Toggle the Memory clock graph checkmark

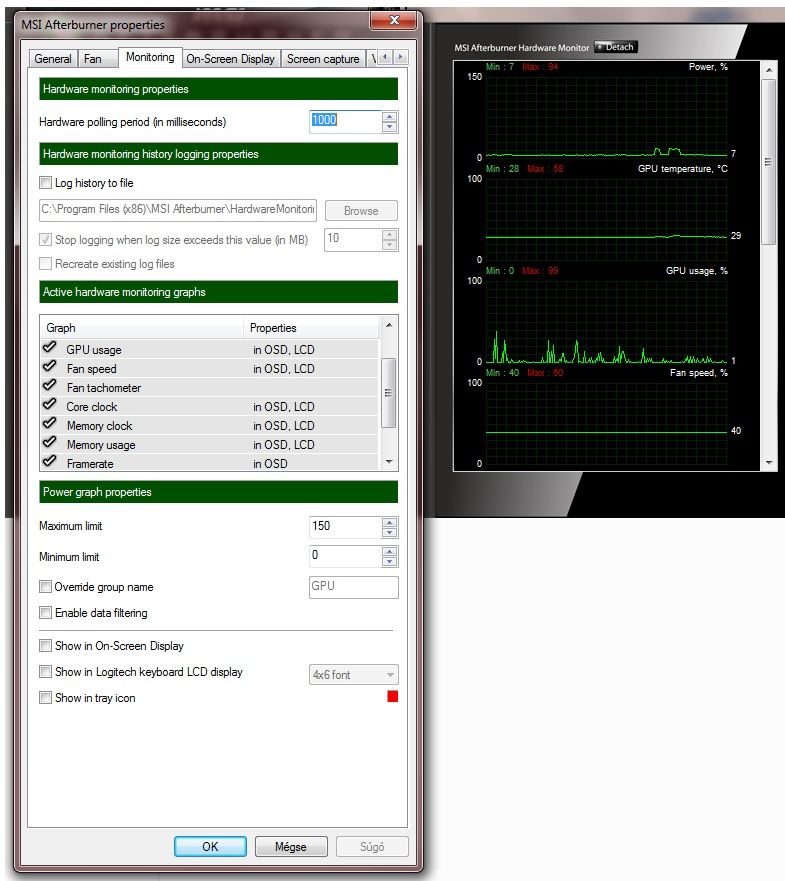(49, 424)
